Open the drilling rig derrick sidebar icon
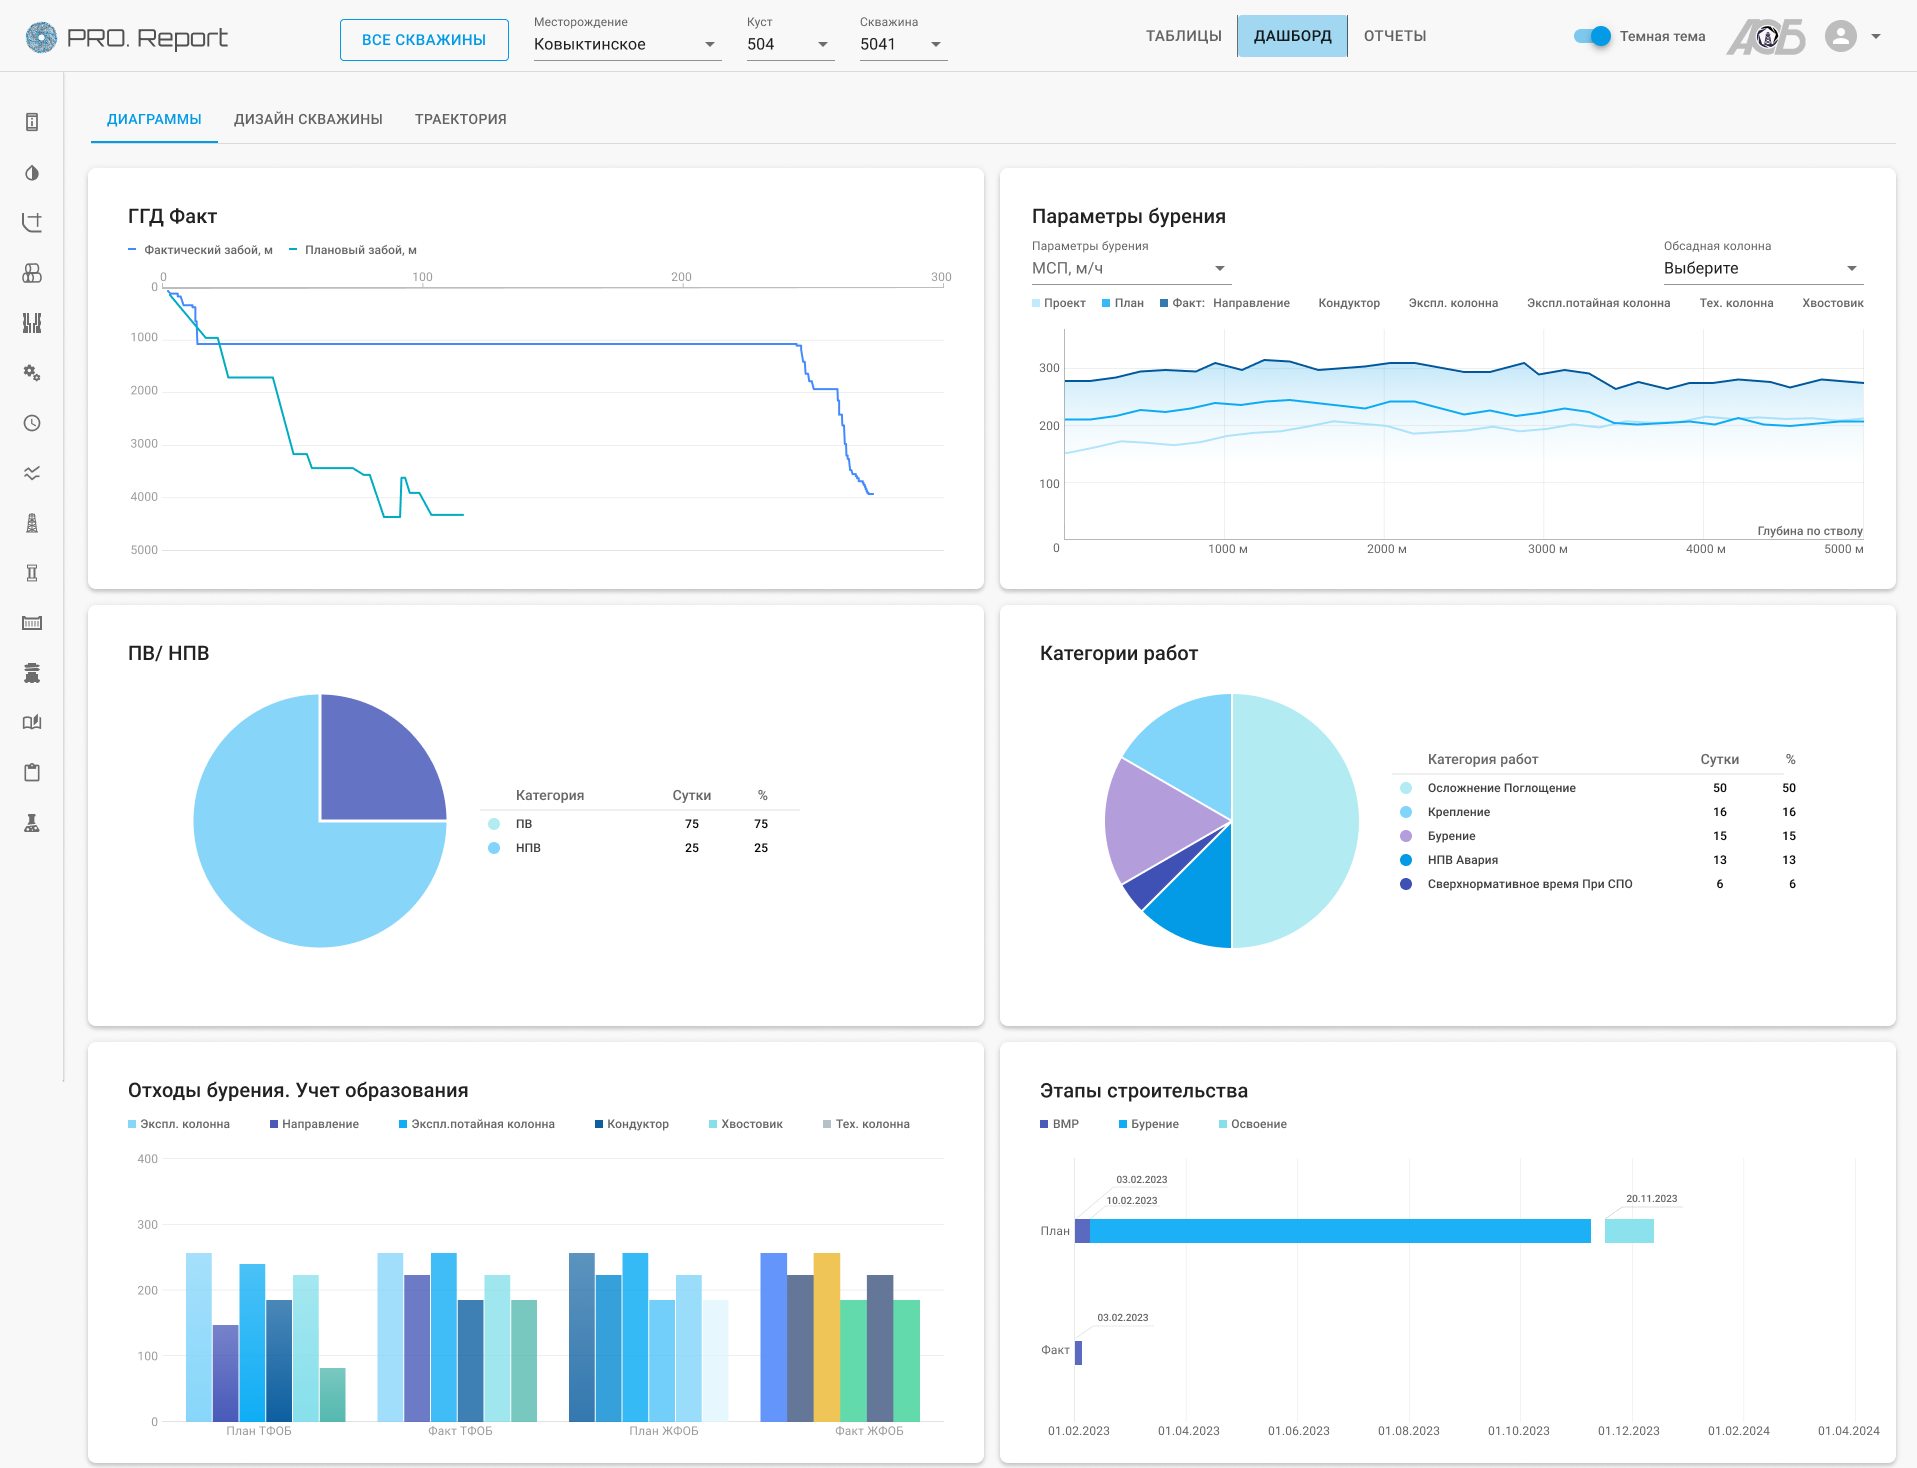1917x1468 pixels. pos(32,523)
